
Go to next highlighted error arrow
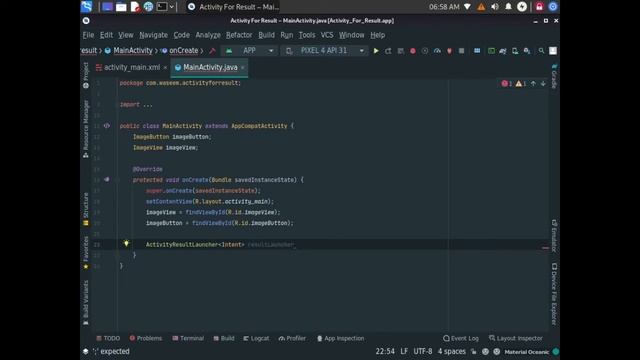[543, 84]
